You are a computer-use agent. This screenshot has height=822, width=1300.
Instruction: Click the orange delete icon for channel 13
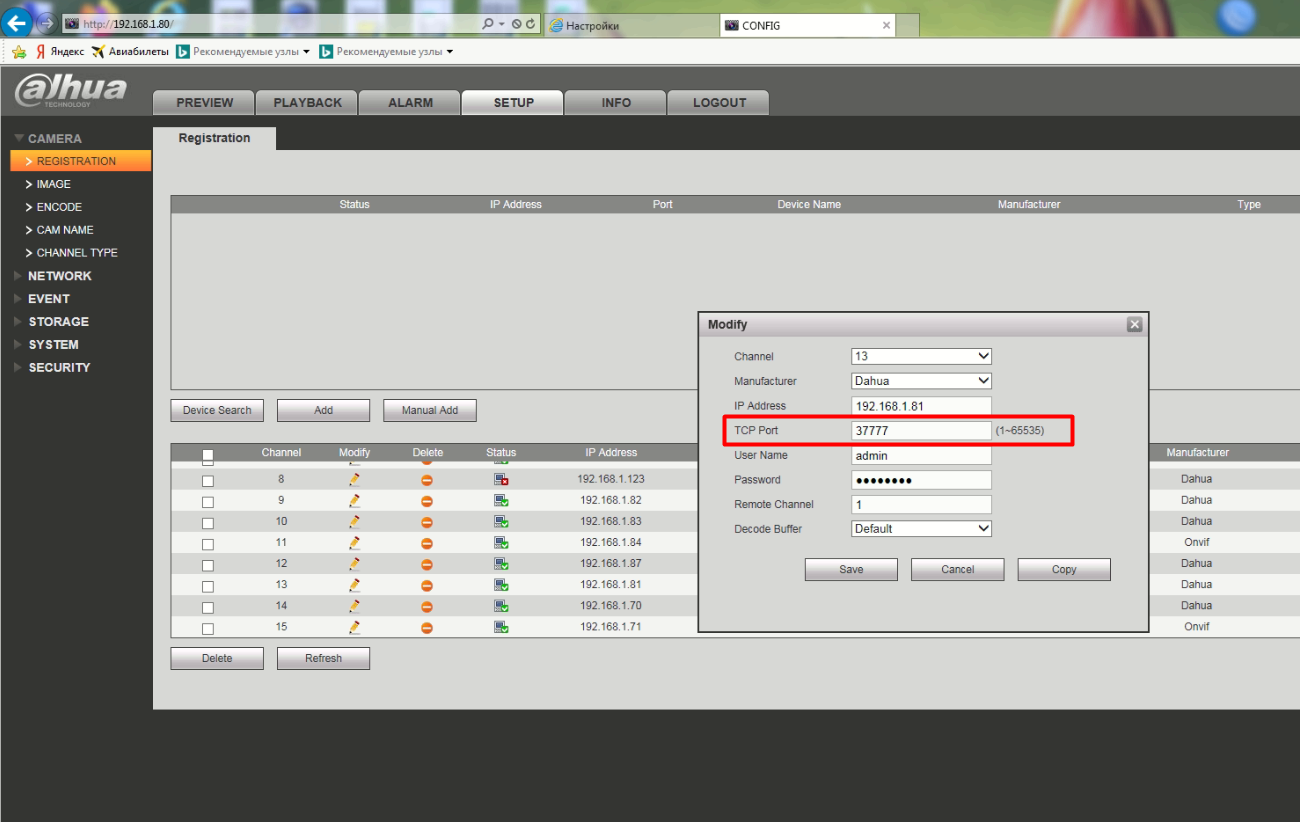427,585
